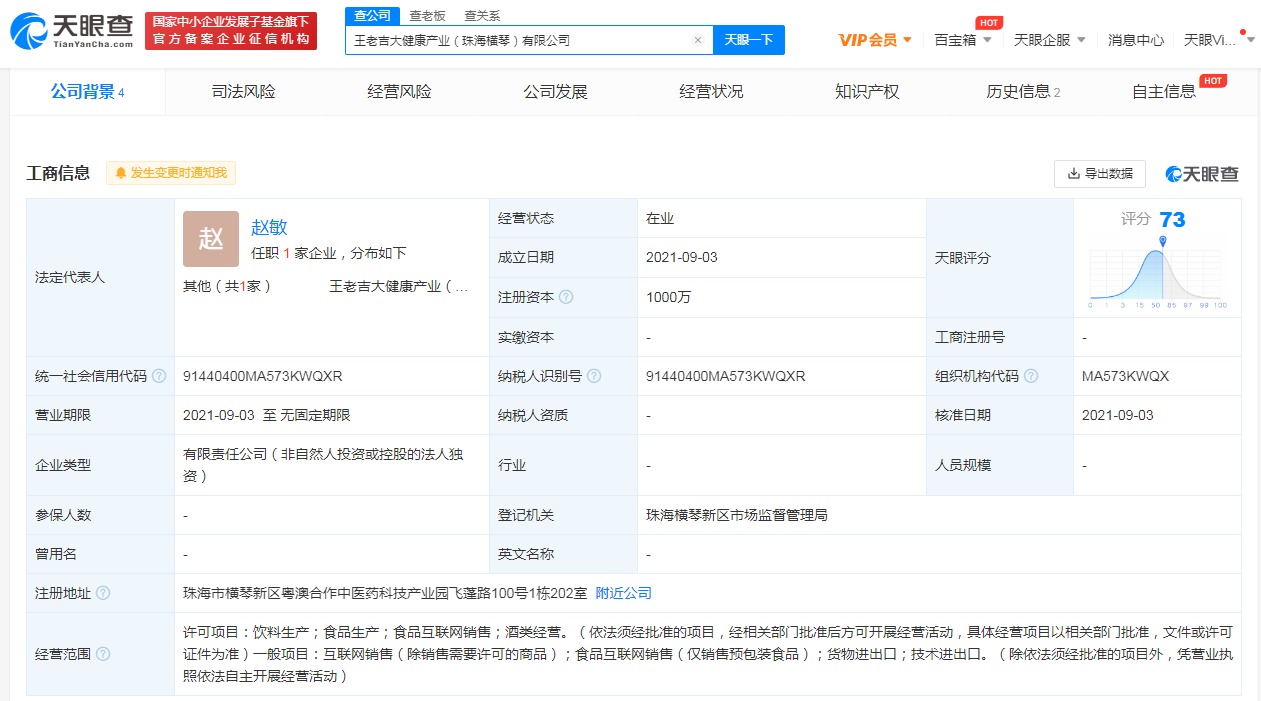Open the help tooltip icon next to 注册资本
The width and height of the screenshot is (1261, 701).
(565, 296)
